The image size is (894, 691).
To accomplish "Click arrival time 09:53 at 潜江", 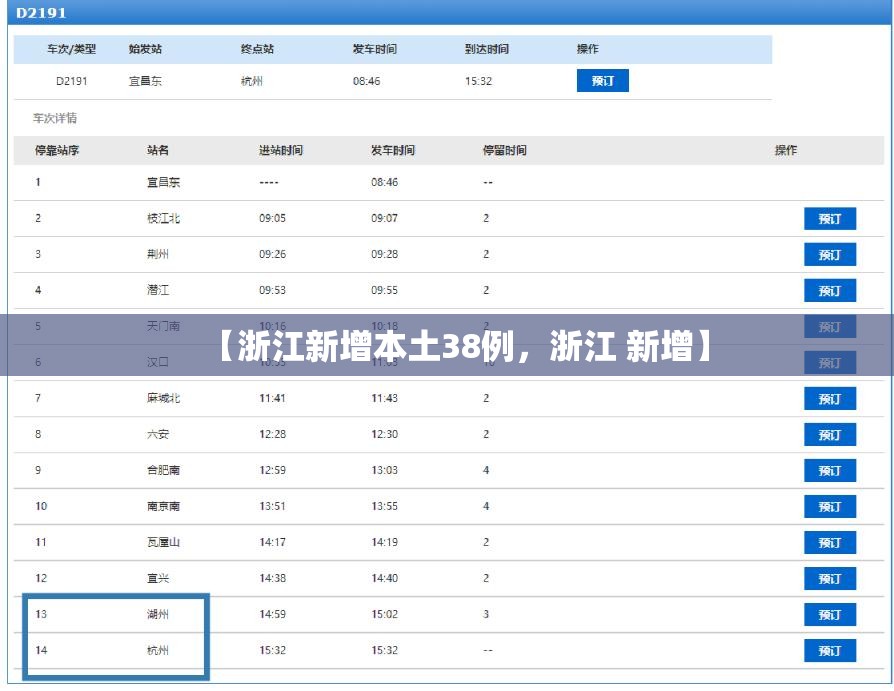I will (x=272, y=291).
